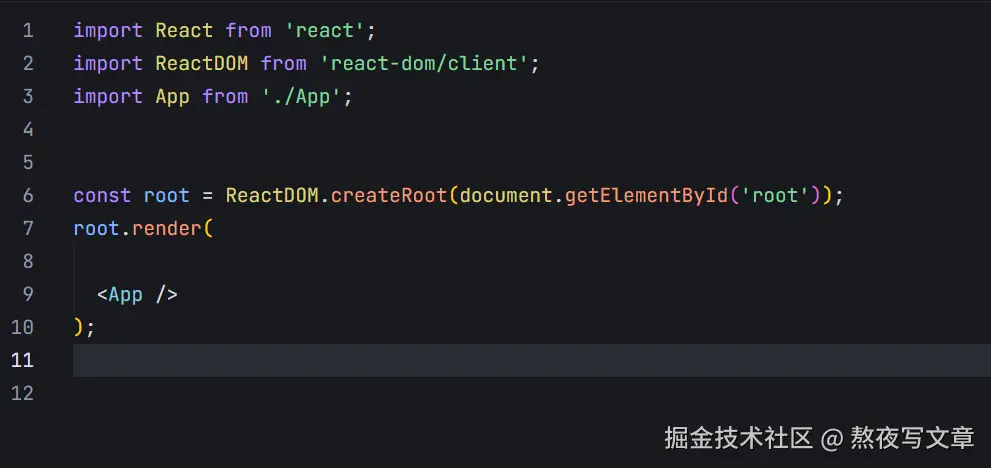Screen dimensions: 991x468
Task: Click the ReactDOM reference on line 6
Action: coord(272,195)
